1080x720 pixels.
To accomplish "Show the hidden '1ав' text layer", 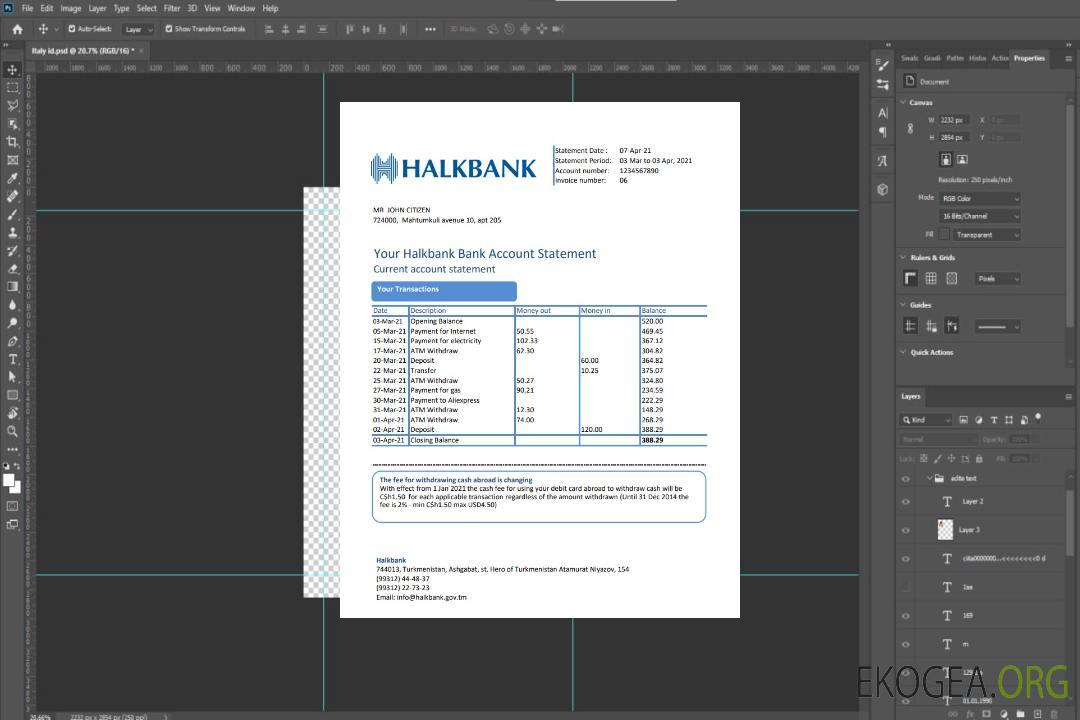I will tap(906, 587).
